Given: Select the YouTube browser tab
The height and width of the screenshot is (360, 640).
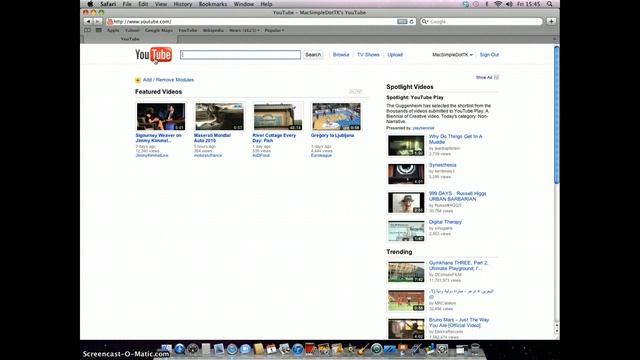Looking at the screenshot, I should pyautogui.click(x=130, y=39).
